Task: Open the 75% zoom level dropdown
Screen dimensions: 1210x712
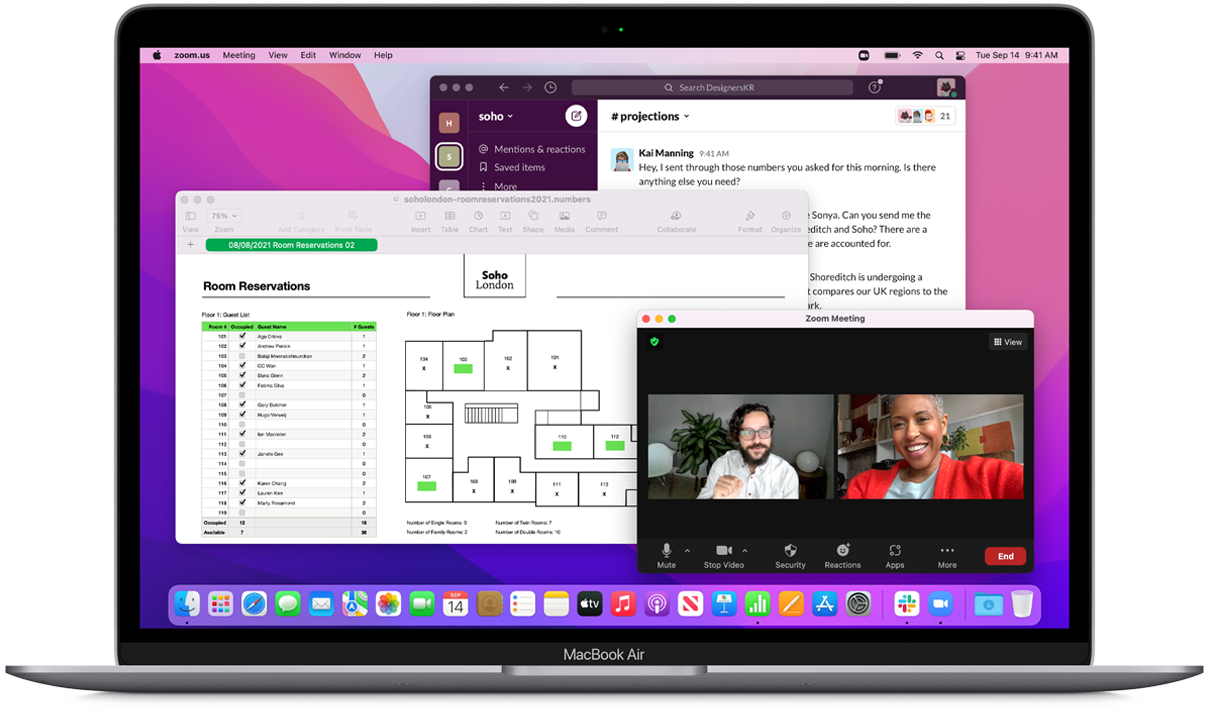Action: point(224,215)
